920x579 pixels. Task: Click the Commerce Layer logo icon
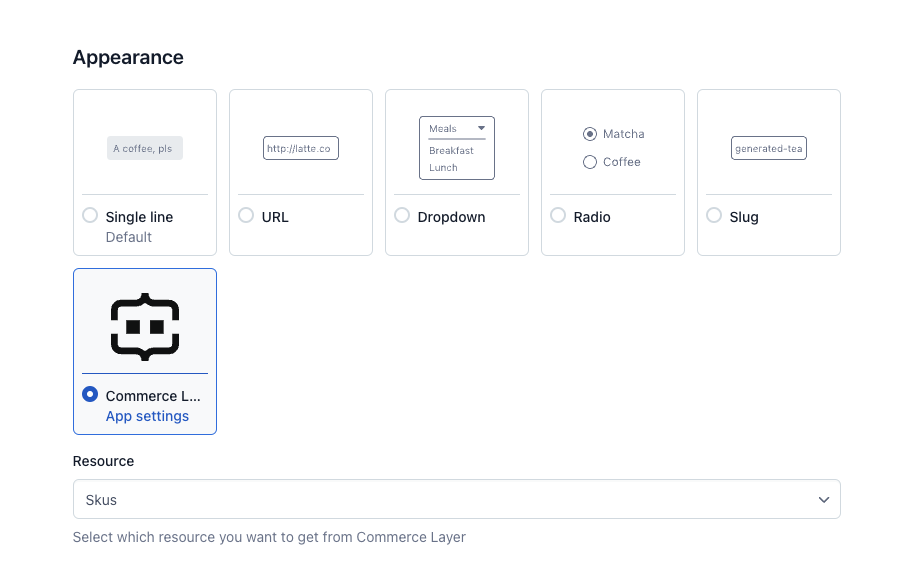145,327
